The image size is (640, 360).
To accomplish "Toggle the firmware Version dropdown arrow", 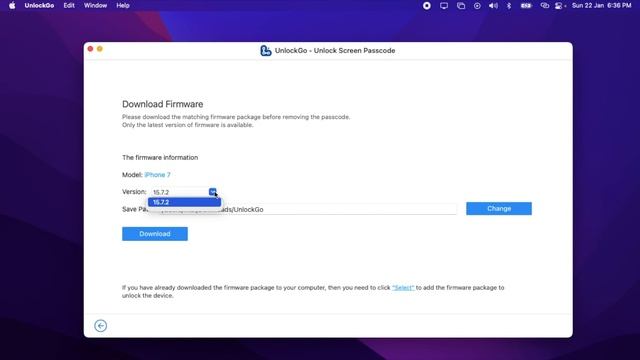I will click(213, 191).
